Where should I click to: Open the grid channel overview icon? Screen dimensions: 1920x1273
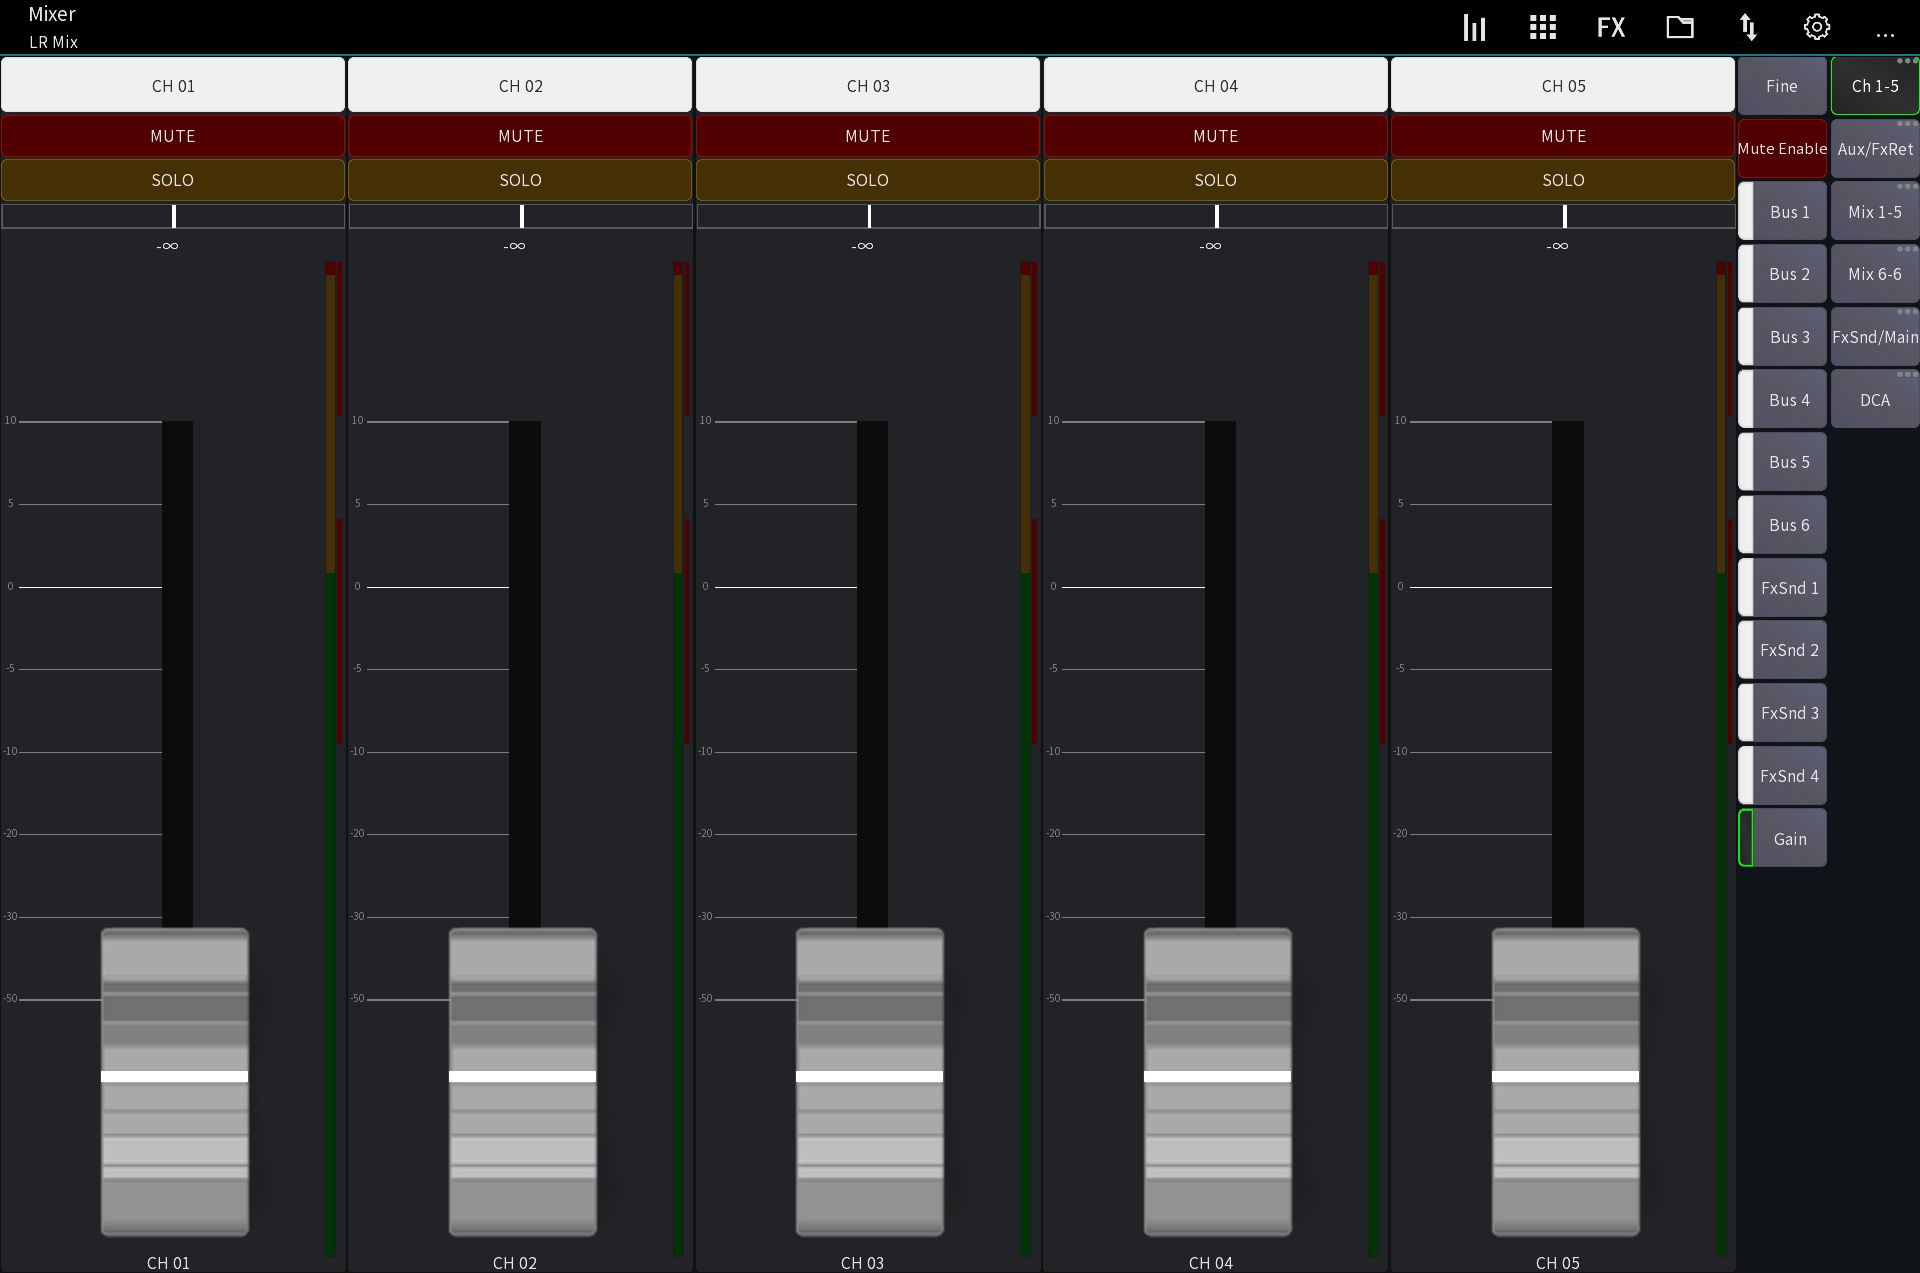[x=1542, y=27]
